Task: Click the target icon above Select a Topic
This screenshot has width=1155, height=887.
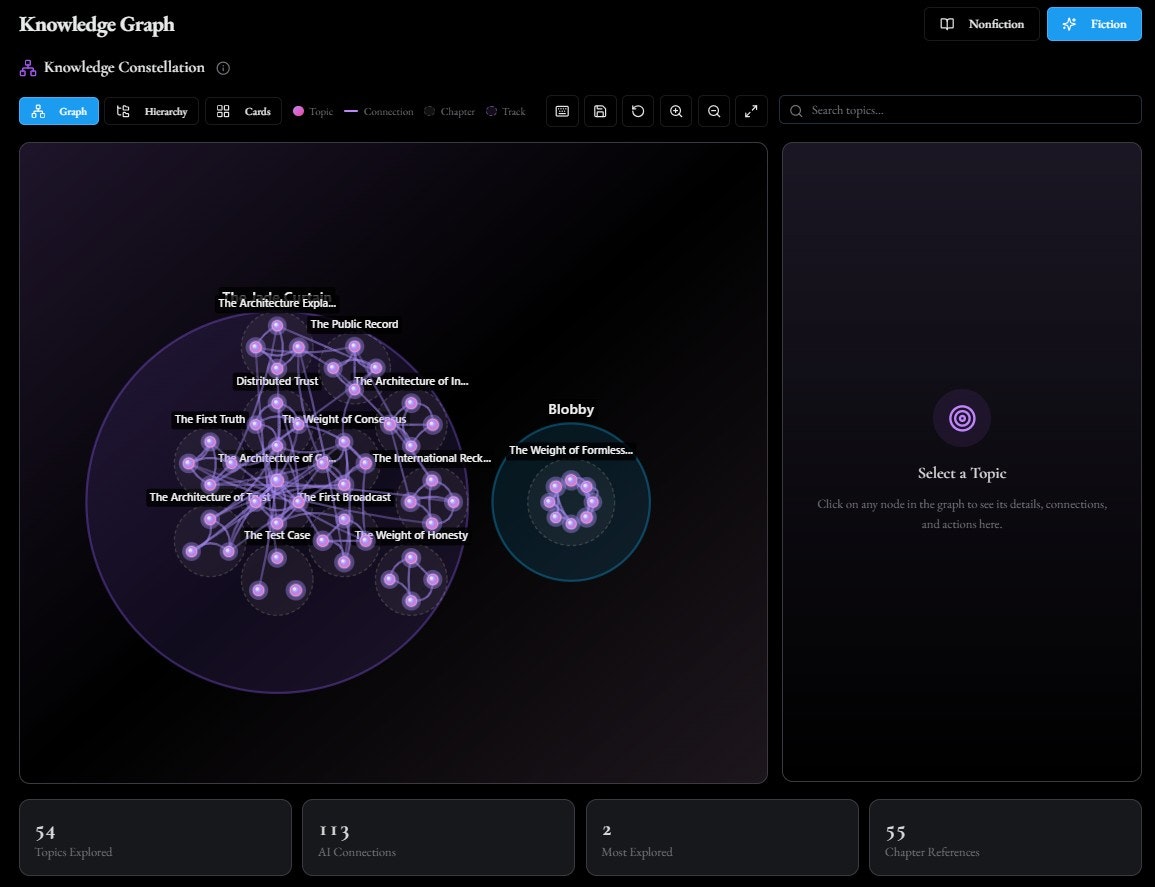Action: (962, 418)
